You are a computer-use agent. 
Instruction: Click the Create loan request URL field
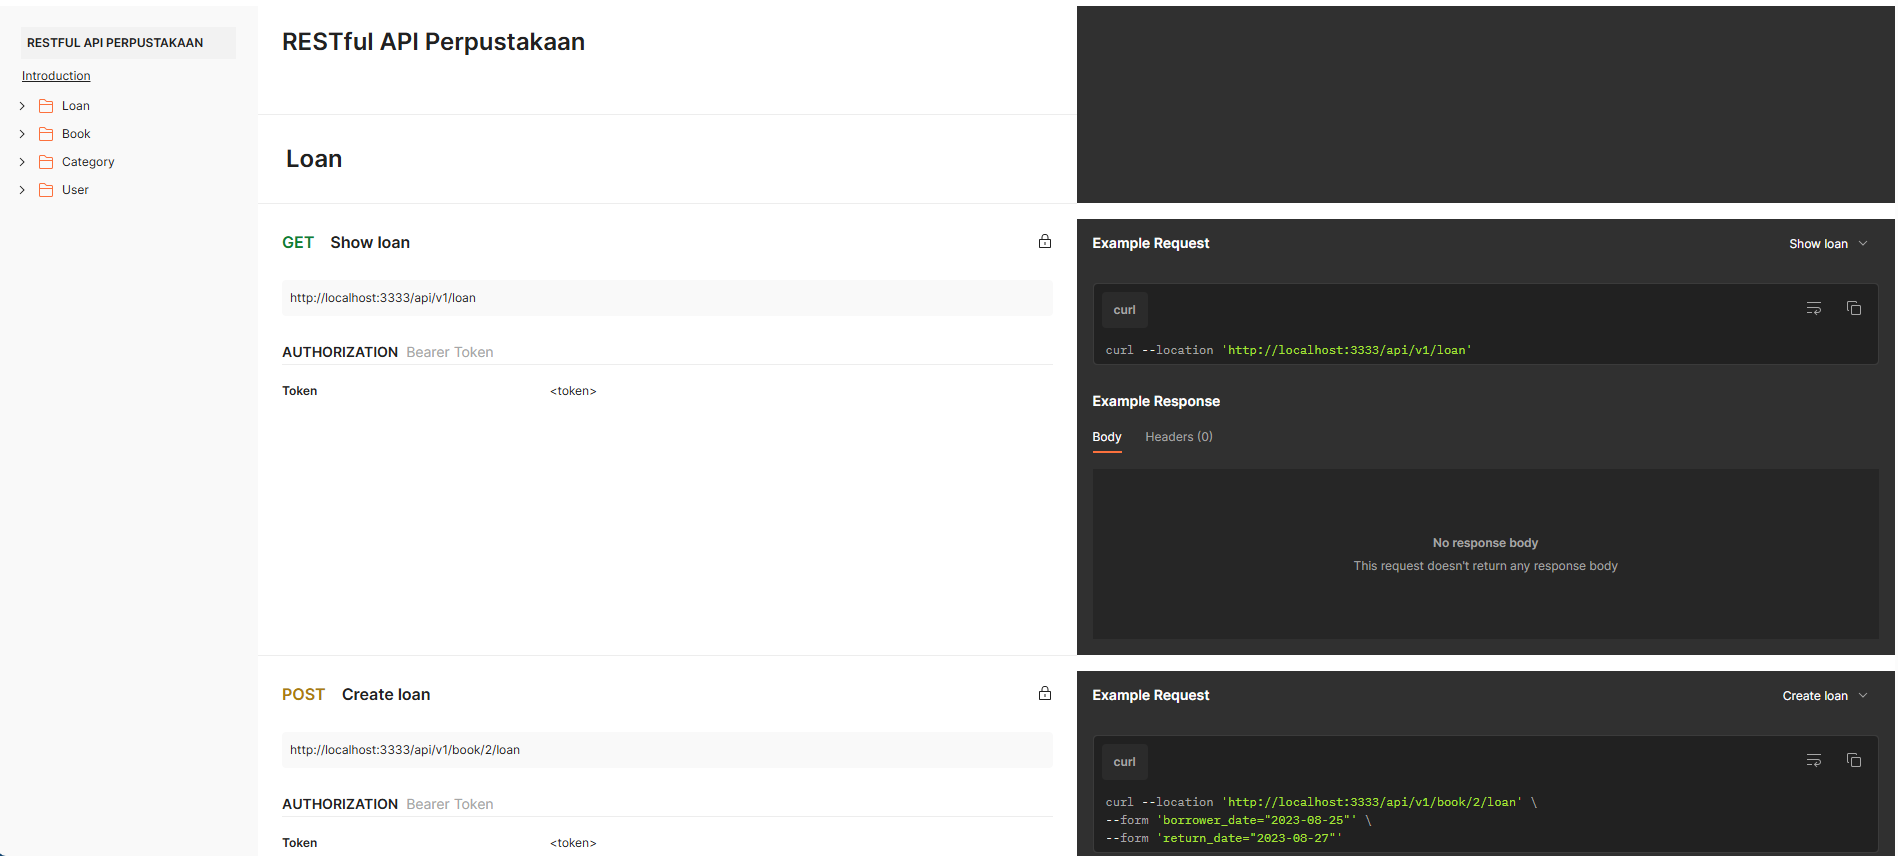(x=666, y=750)
